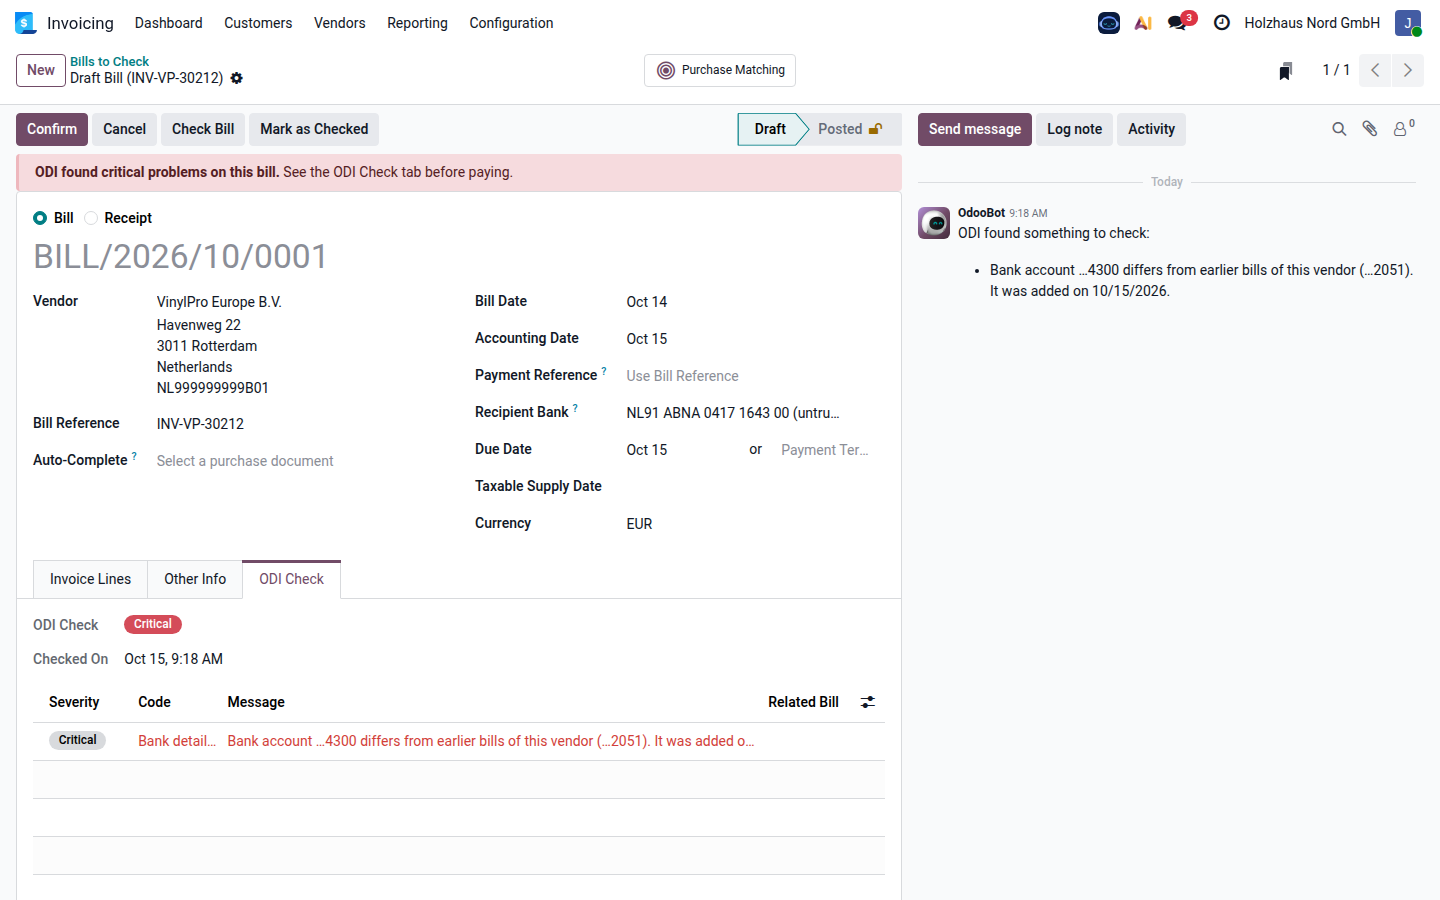This screenshot has width=1440, height=900.
Task: Open the Configuration menu
Action: (x=511, y=23)
